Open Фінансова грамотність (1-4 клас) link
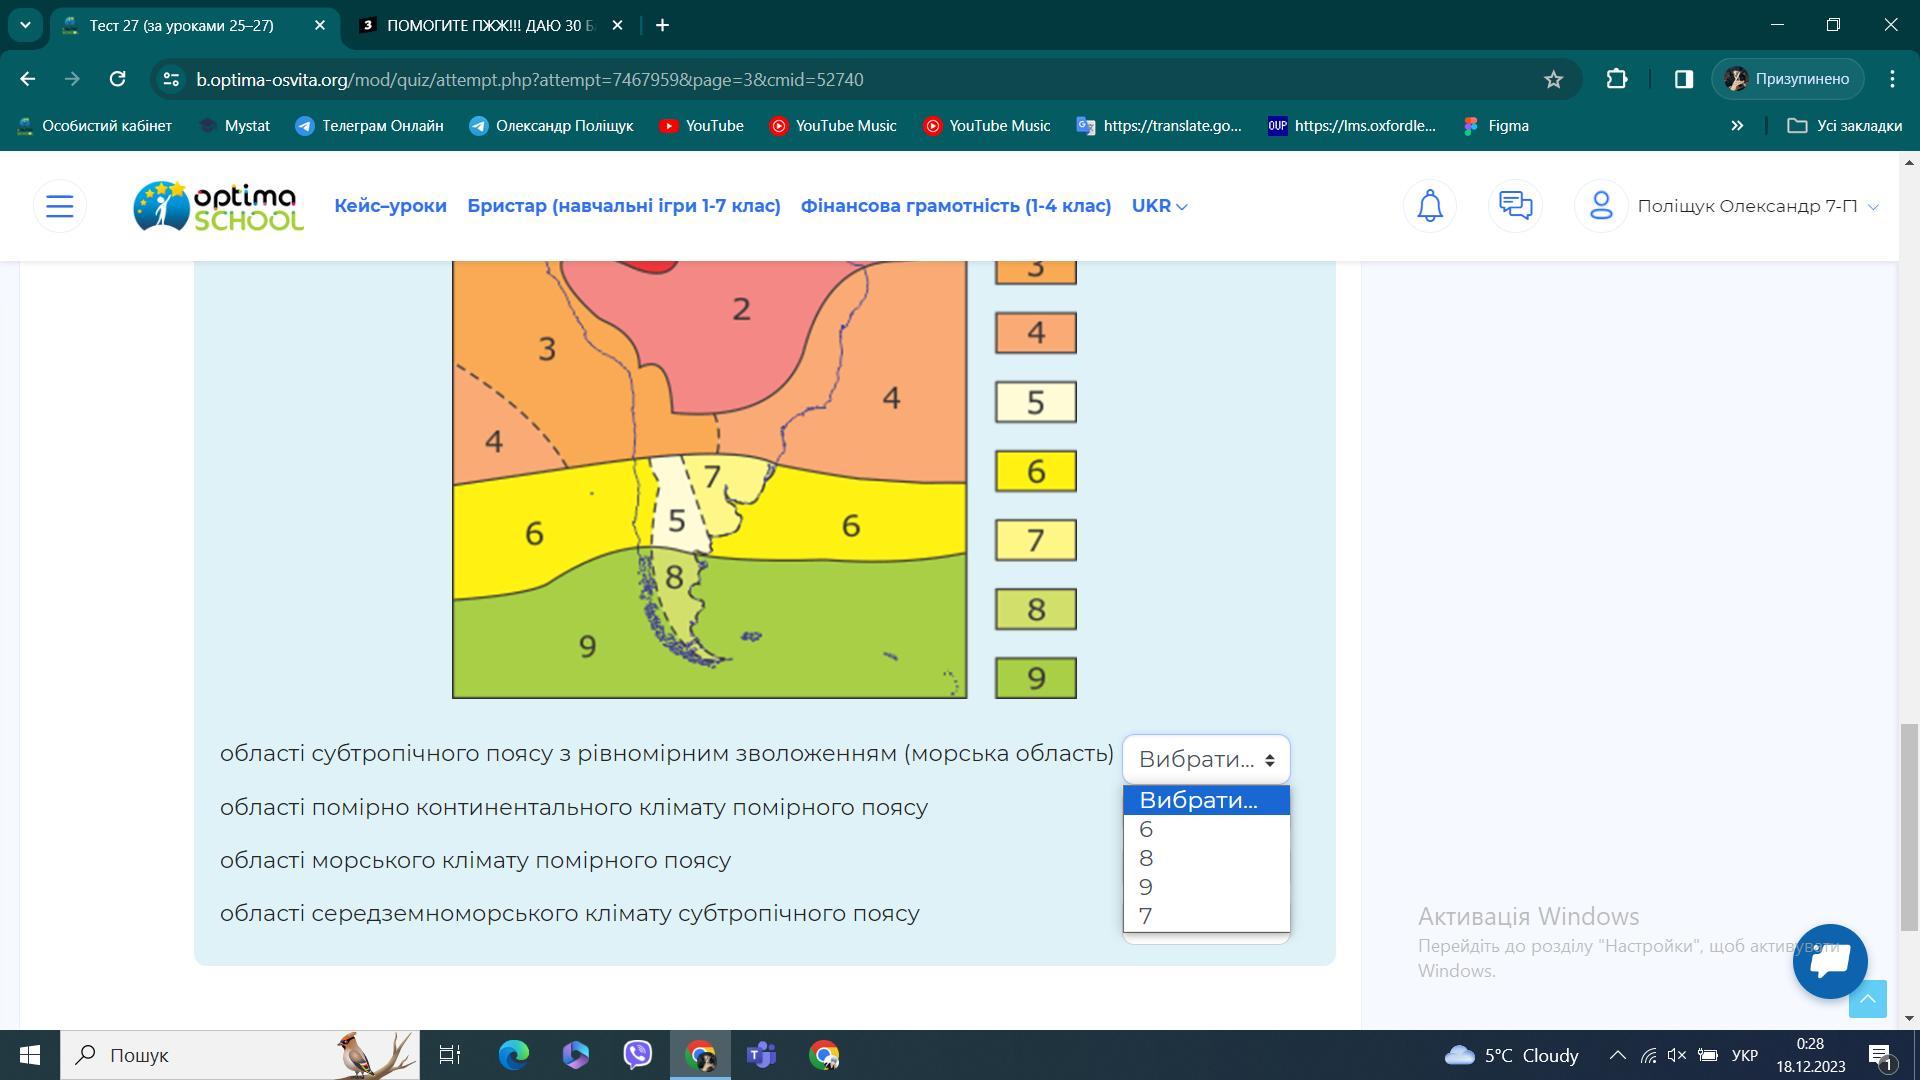Screen dimensions: 1920x1080 (x=955, y=206)
